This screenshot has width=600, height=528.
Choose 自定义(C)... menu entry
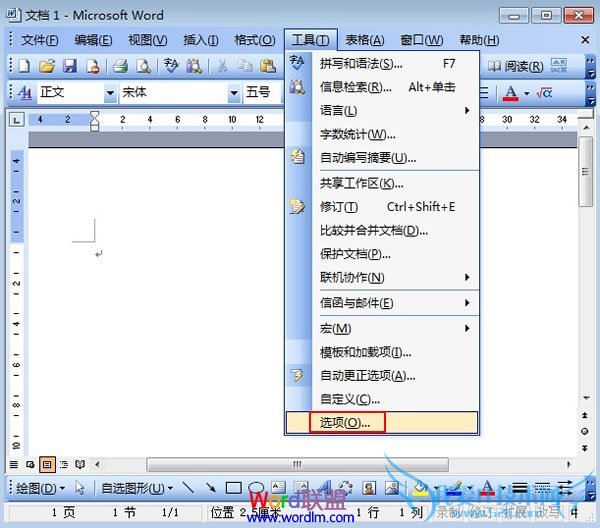(x=382, y=399)
